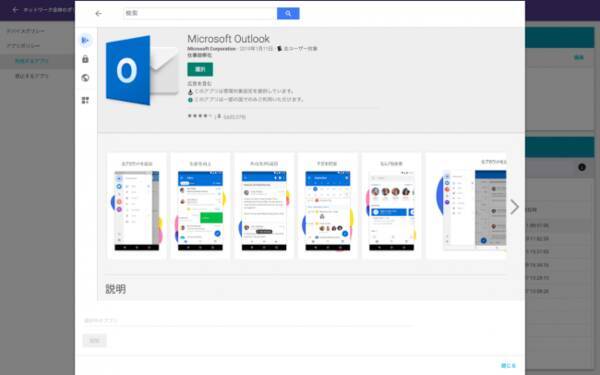This screenshot has height=375, width=600.
Task: Click the close link at dialog bottom right
Action: pyautogui.click(x=508, y=365)
